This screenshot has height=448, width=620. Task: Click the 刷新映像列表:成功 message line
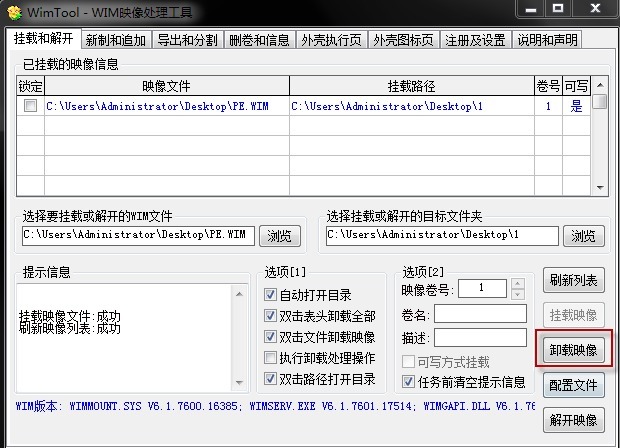[x=70, y=329]
